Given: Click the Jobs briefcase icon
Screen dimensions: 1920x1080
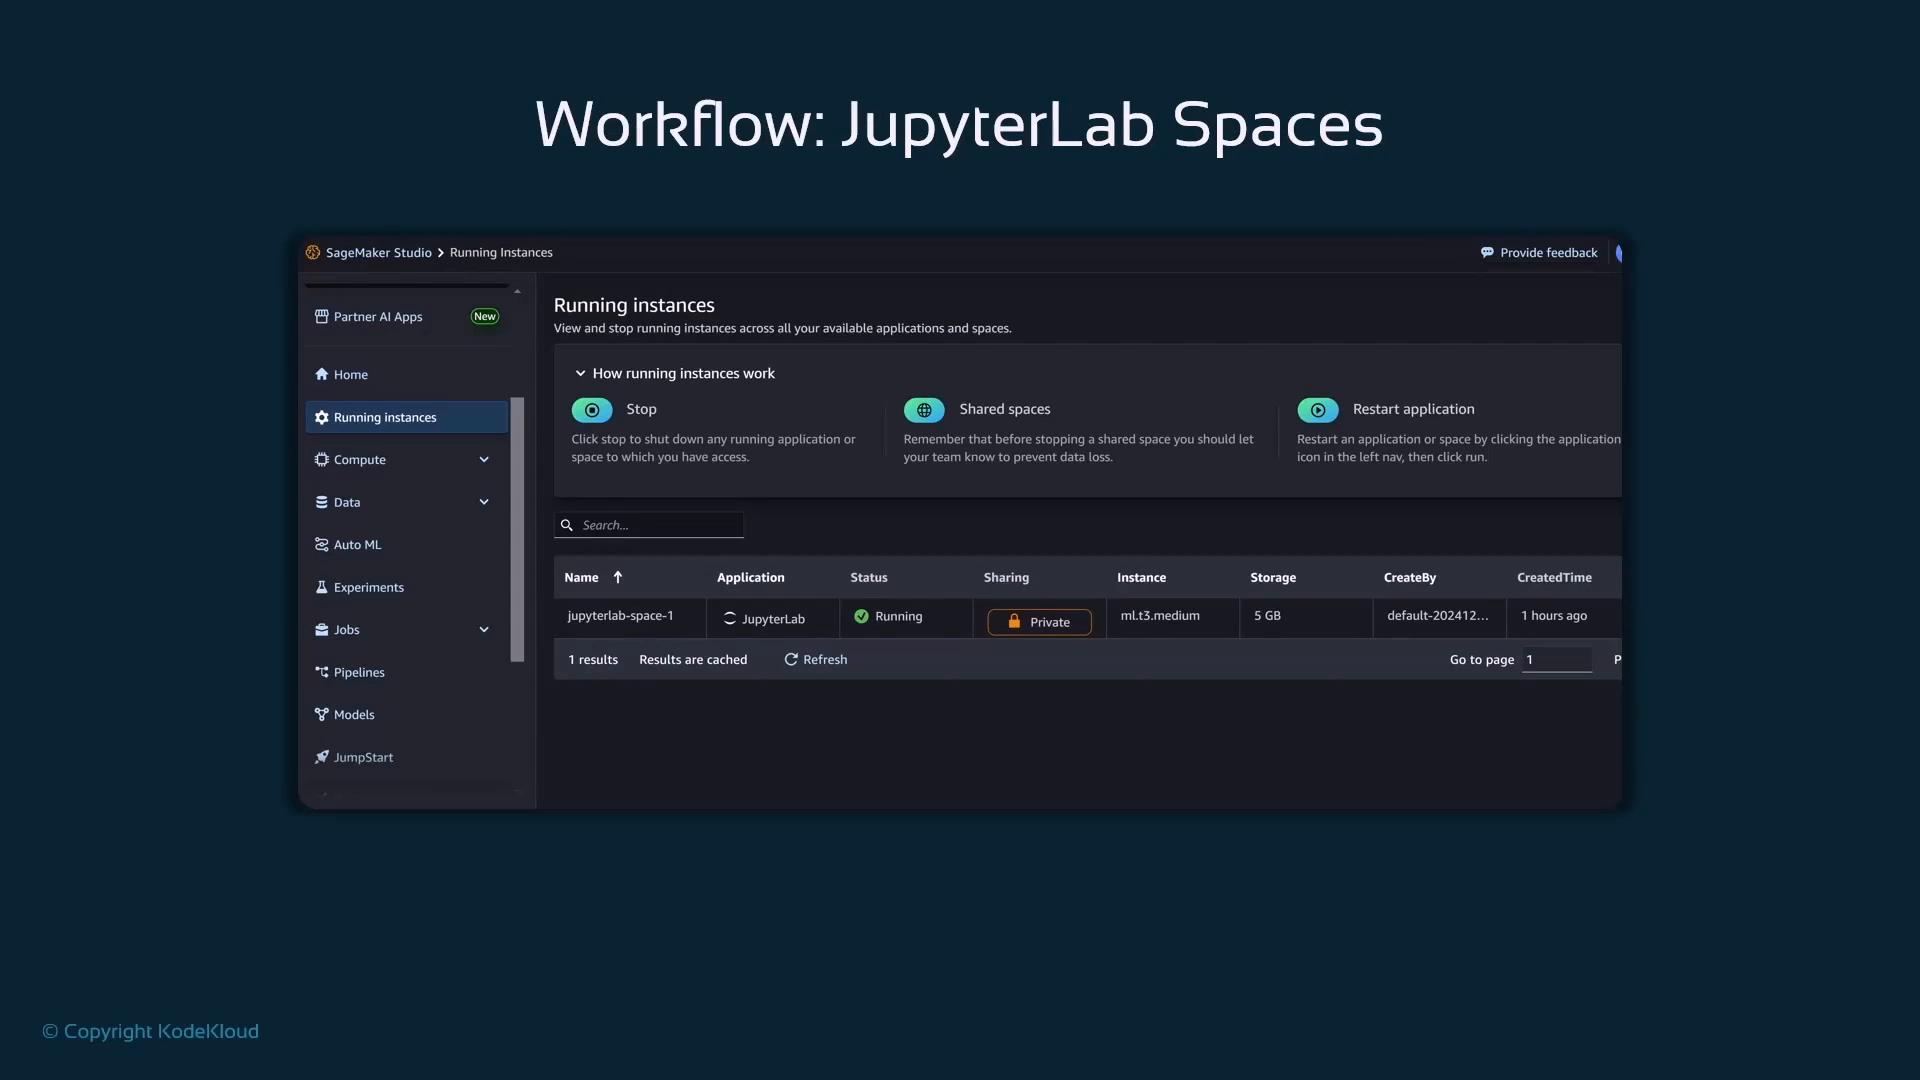Looking at the screenshot, I should point(322,629).
